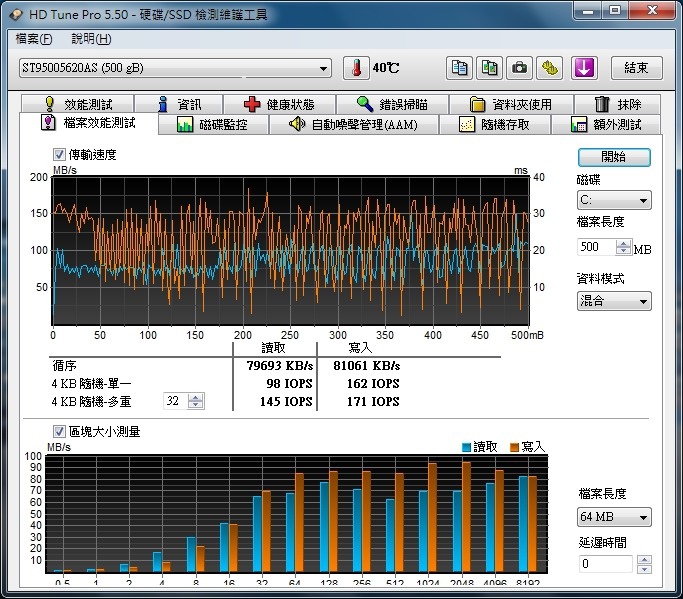The height and width of the screenshot is (599, 683).
Task: Click the 98 IOPS read value
Action: [289, 383]
